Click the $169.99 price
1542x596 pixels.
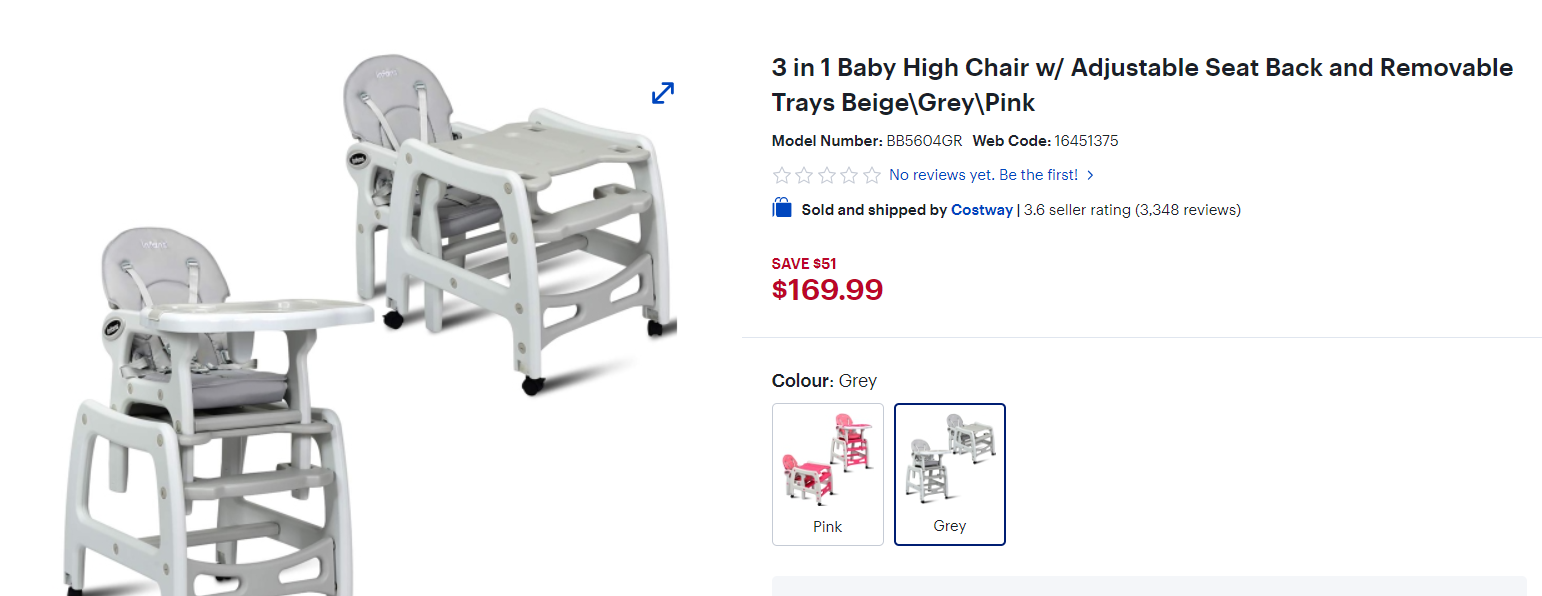pyautogui.click(x=828, y=290)
